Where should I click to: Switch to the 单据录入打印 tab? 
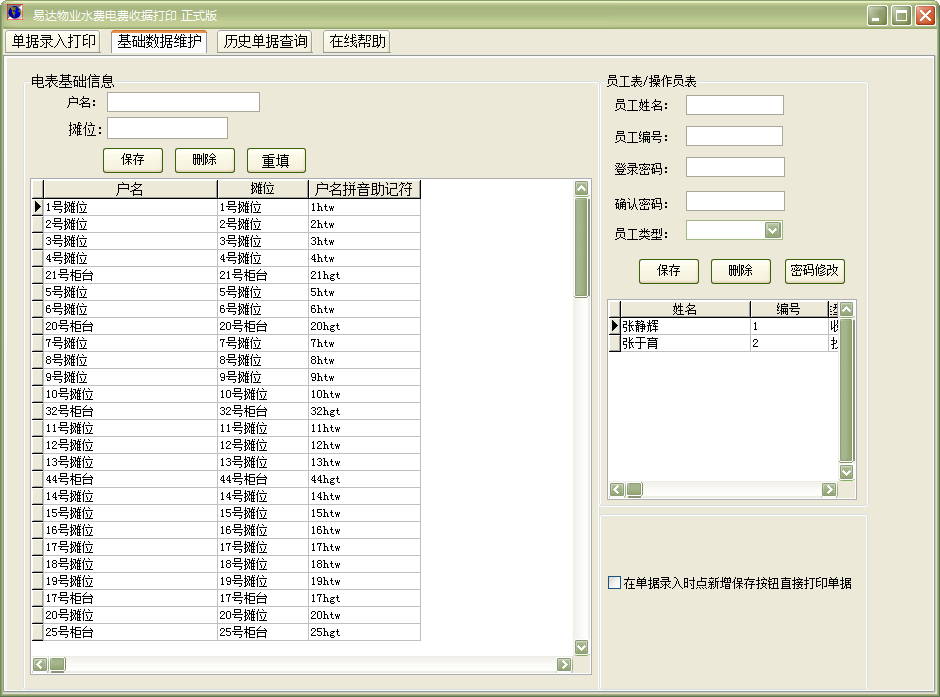[x=54, y=42]
